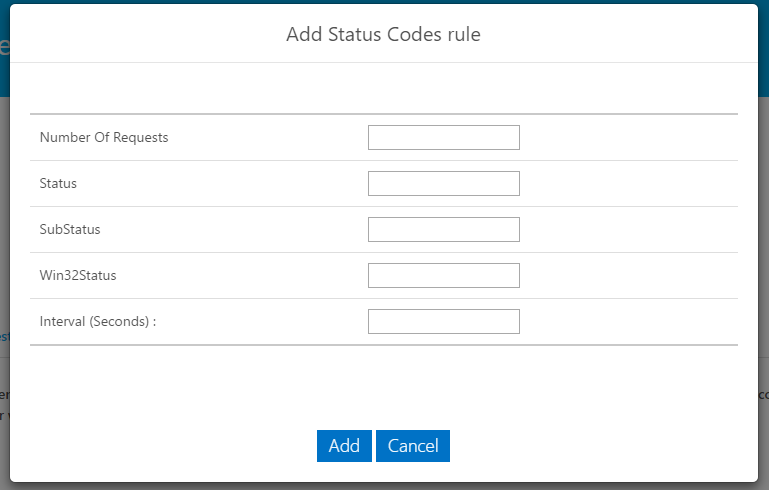Viewport: 769px width, 490px height.
Task: Click the SubStatus label text
Action: click(x=70, y=230)
